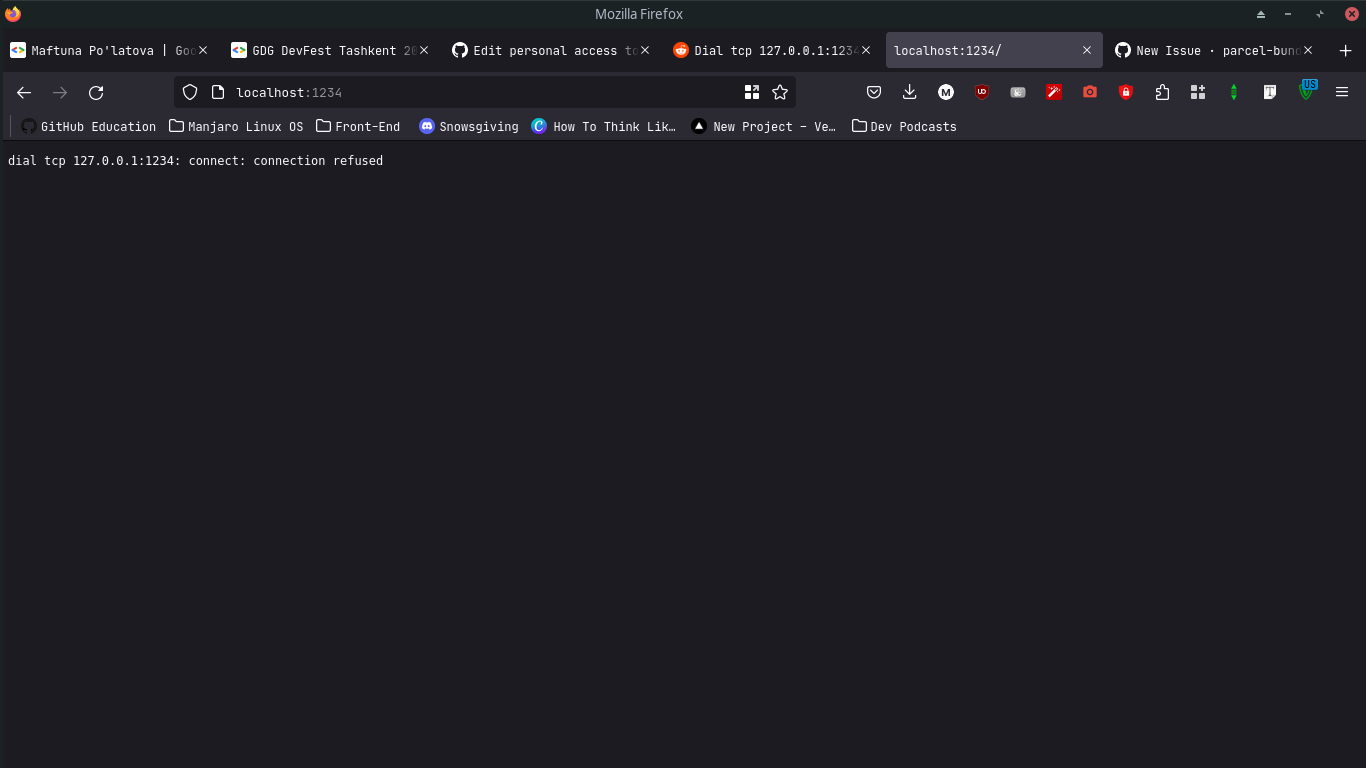Click the Firefox logo in title bar
The image size is (1366, 768).
pyautogui.click(x=13, y=14)
